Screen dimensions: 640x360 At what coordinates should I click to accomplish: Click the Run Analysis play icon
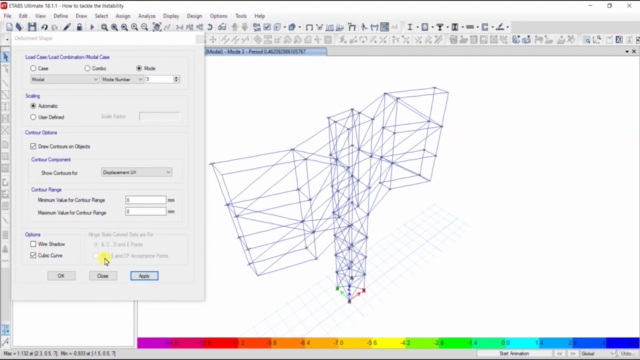(91, 27)
